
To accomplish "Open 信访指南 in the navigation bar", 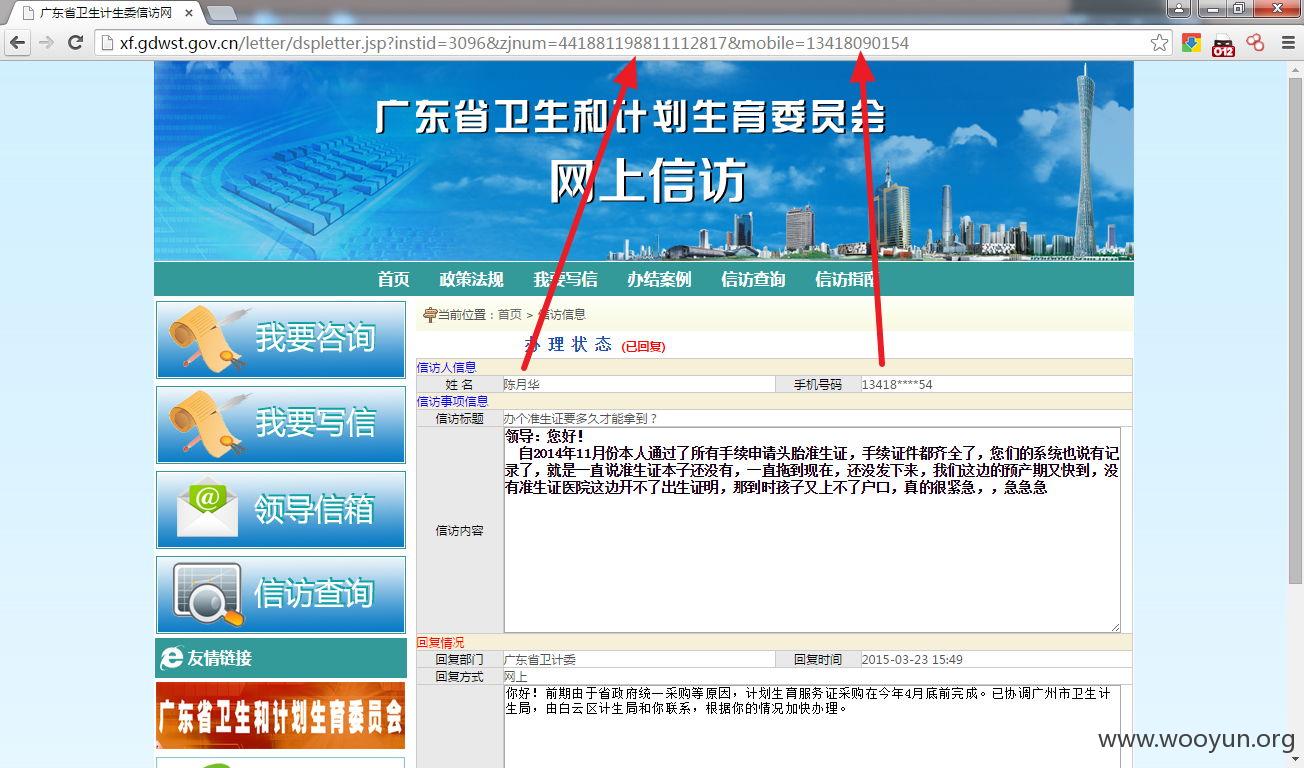I will click(846, 280).
